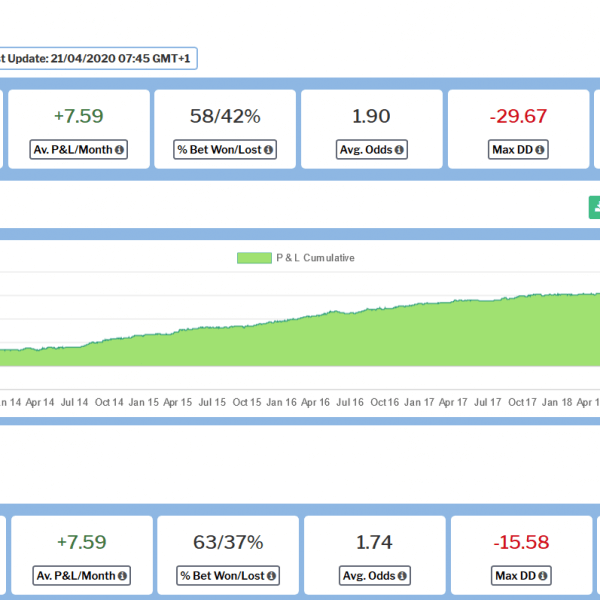This screenshot has height=600, width=600.
Task: Click the Oct 15 axis label
Action: point(247,403)
